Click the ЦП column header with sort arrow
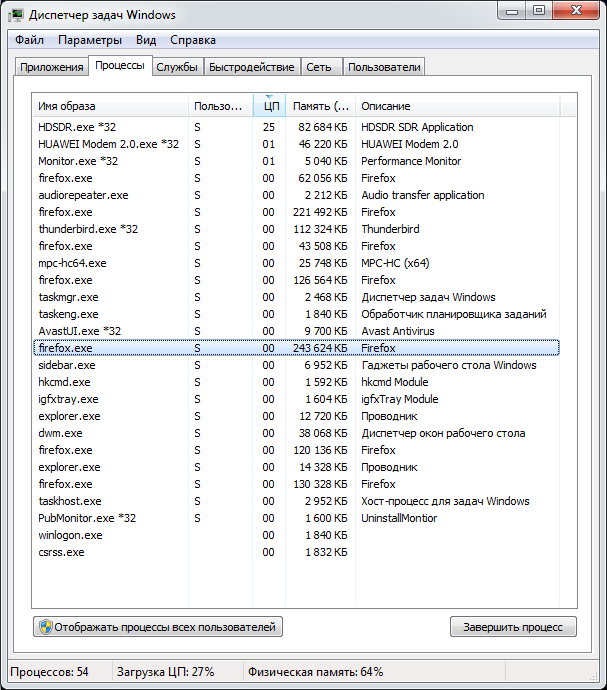This screenshot has width=607, height=690. [x=269, y=106]
